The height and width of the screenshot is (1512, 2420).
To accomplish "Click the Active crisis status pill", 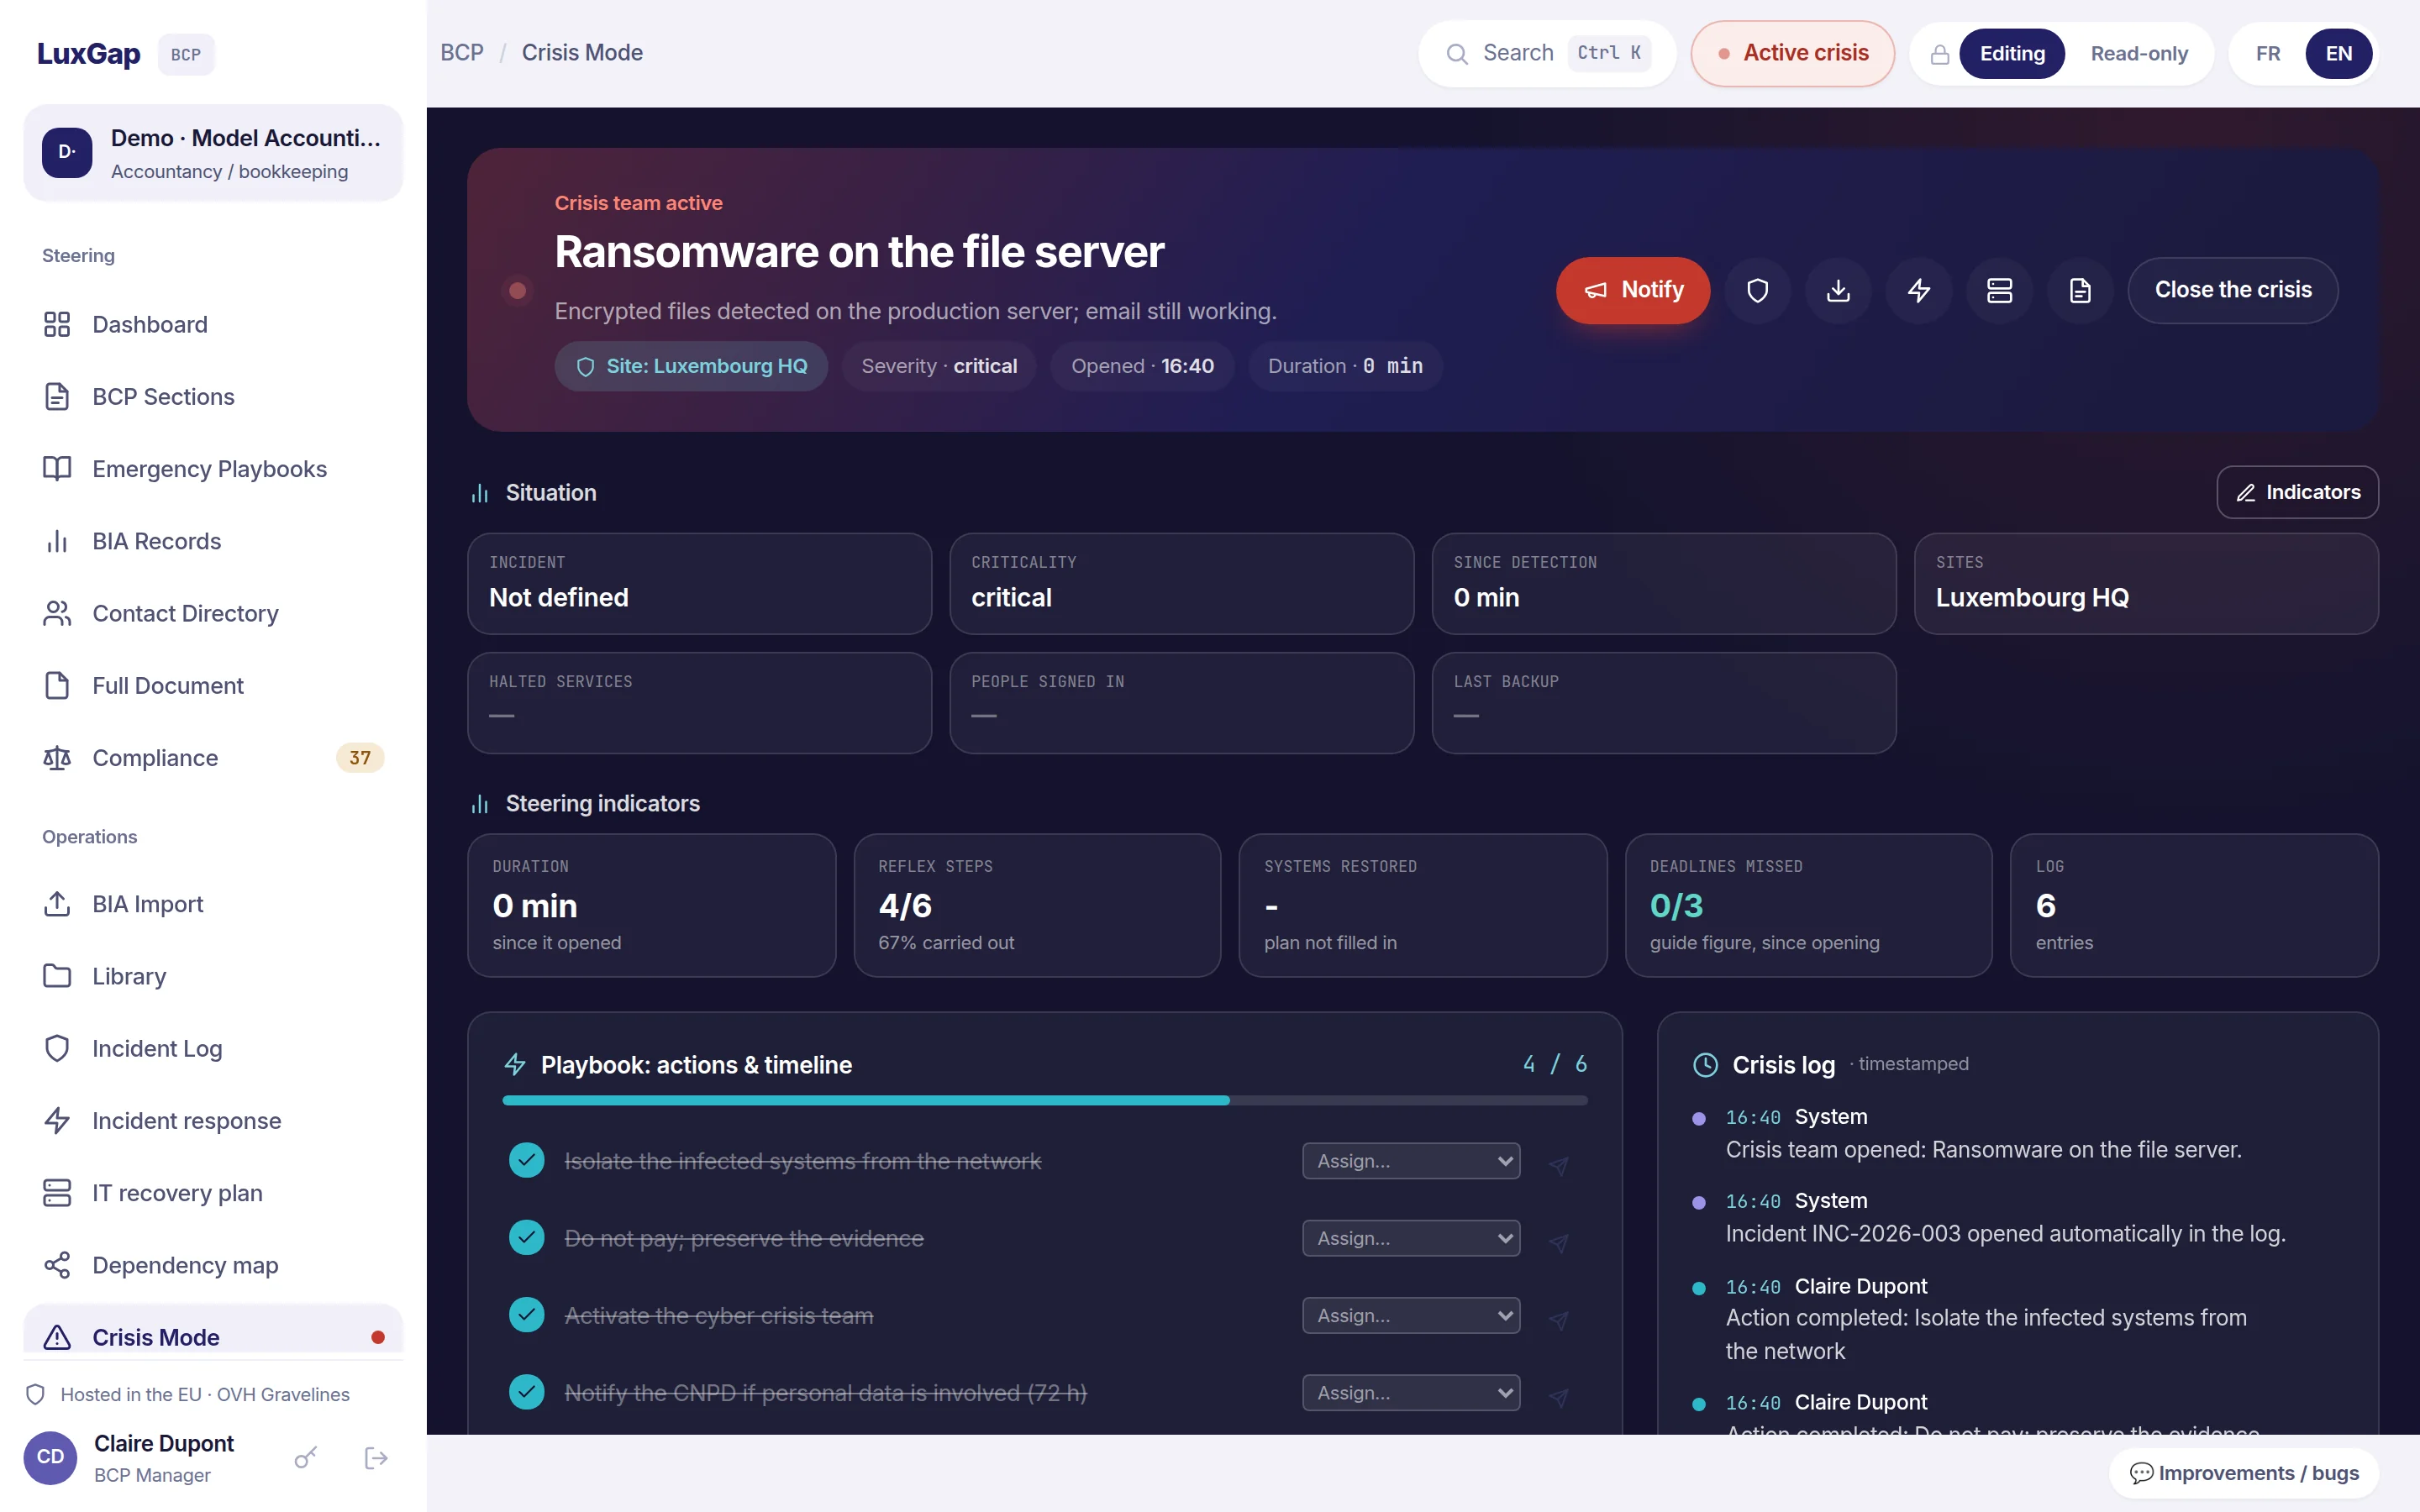I will (1793, 54).
